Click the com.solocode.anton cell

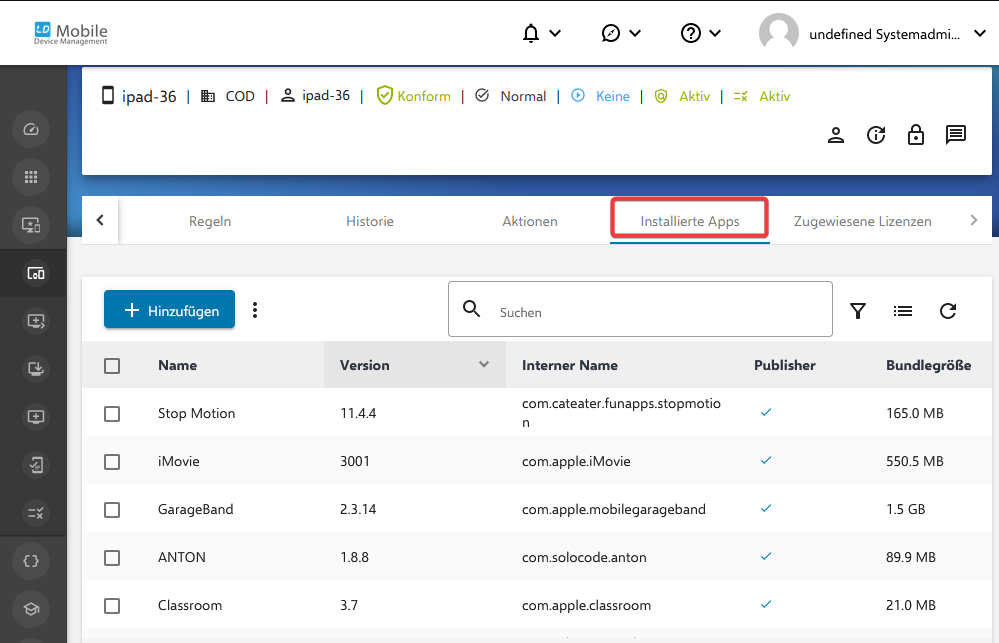(584, 557)
